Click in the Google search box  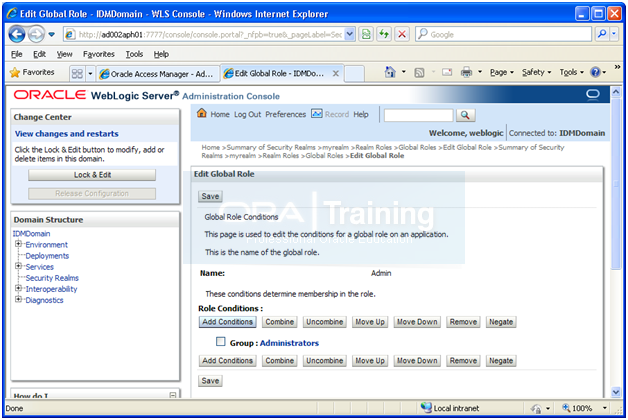[503, 34]
